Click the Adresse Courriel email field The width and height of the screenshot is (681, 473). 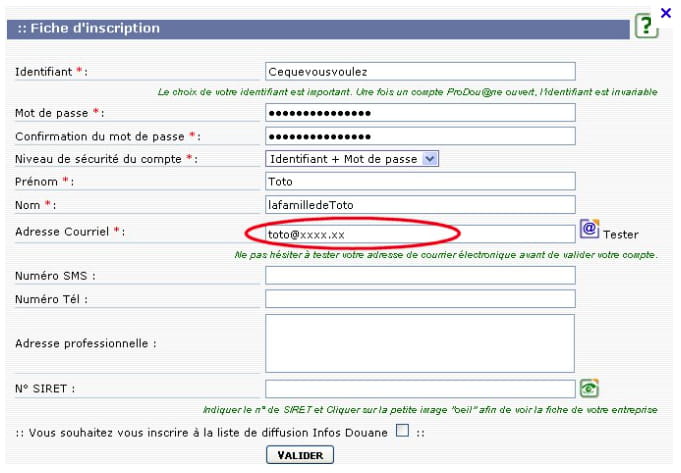(x=420, y=234)
